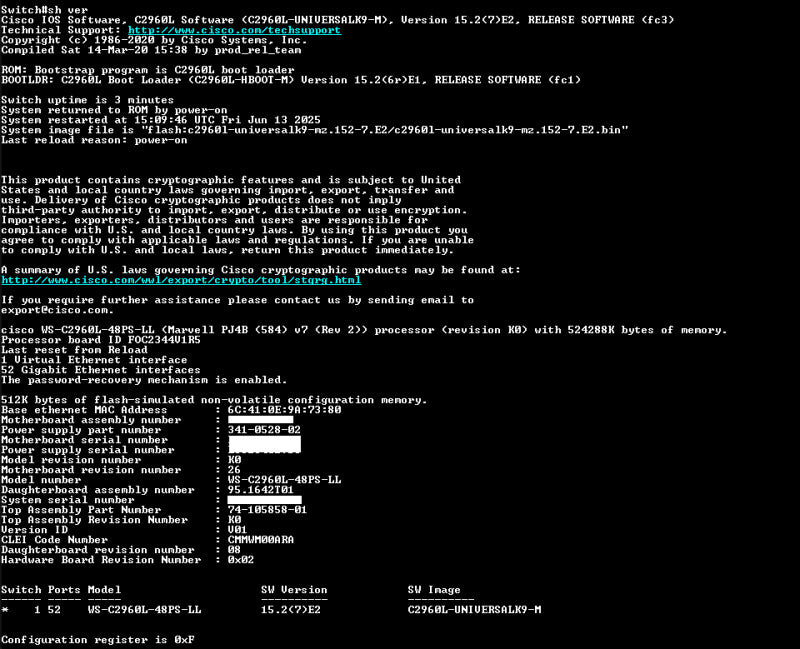Click 'Configuration register is 0xF' line
Screen dimensions: 800x649
pyautogui.click(x=97, y=640)
